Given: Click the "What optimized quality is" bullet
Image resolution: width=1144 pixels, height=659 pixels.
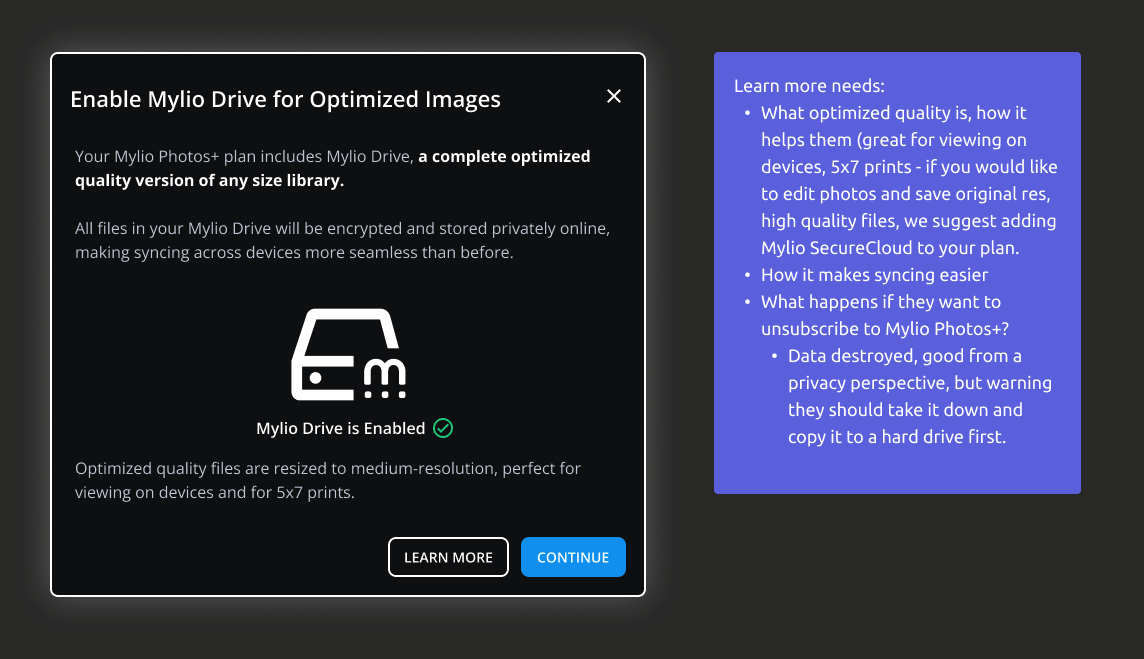Looking at the screenshot, I should pos(909,180).
